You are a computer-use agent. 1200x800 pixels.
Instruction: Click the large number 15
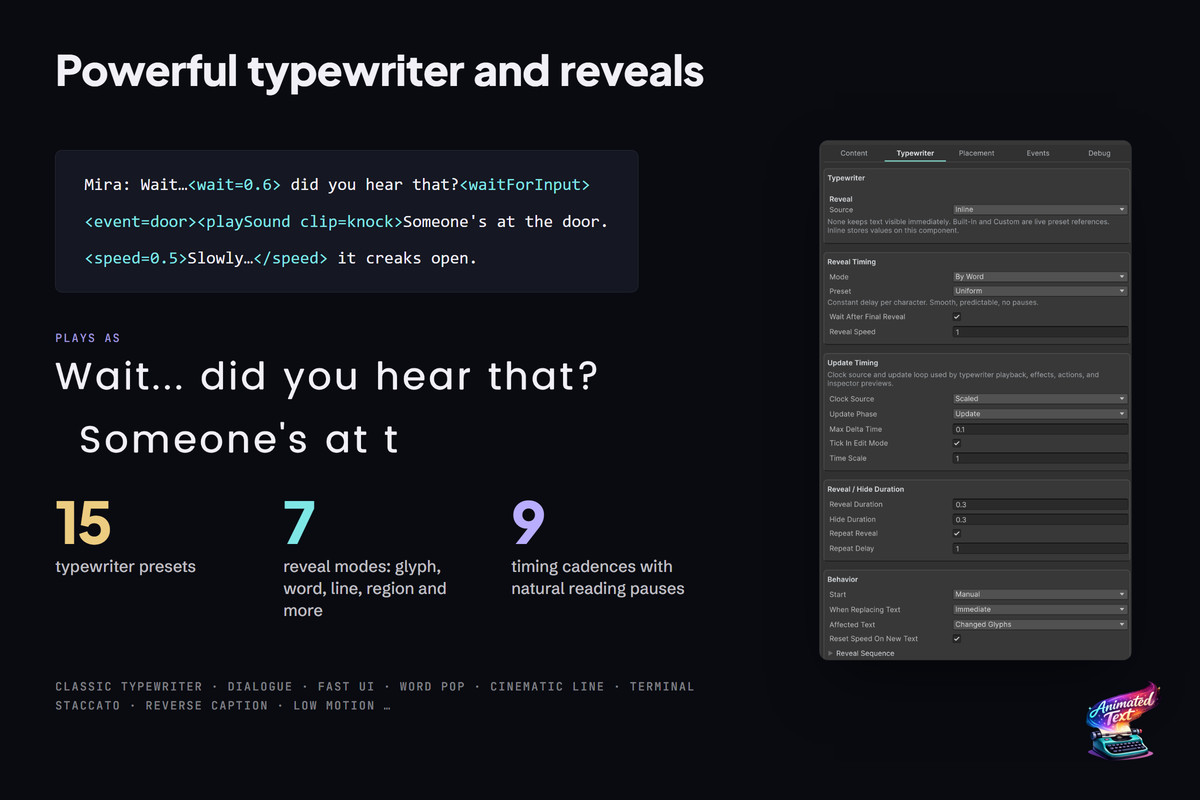(x=83, y=523)
